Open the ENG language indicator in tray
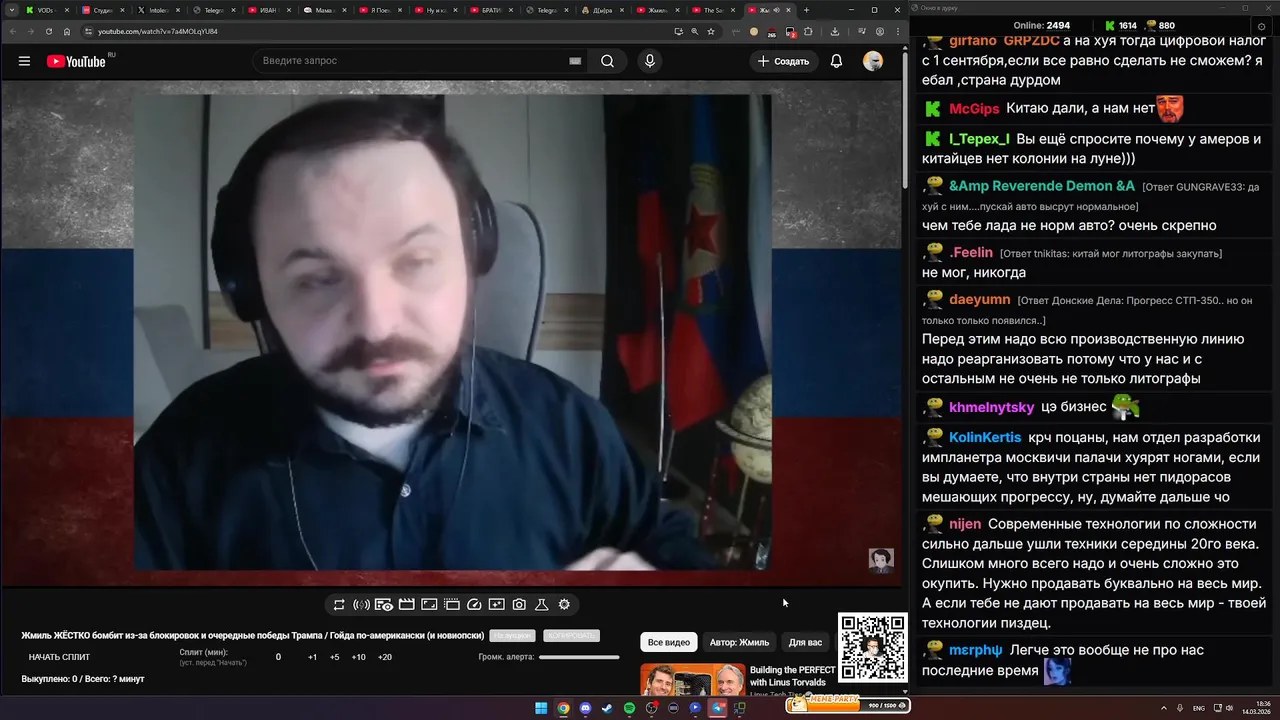 click(1199, 708)
